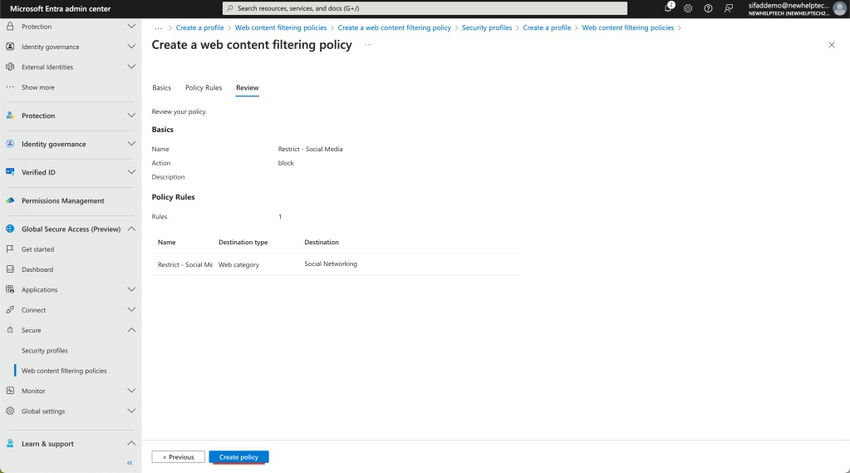Screen dimensions: 850x473
Task: Open the user account avatar
Action: [x=839, y=8]
